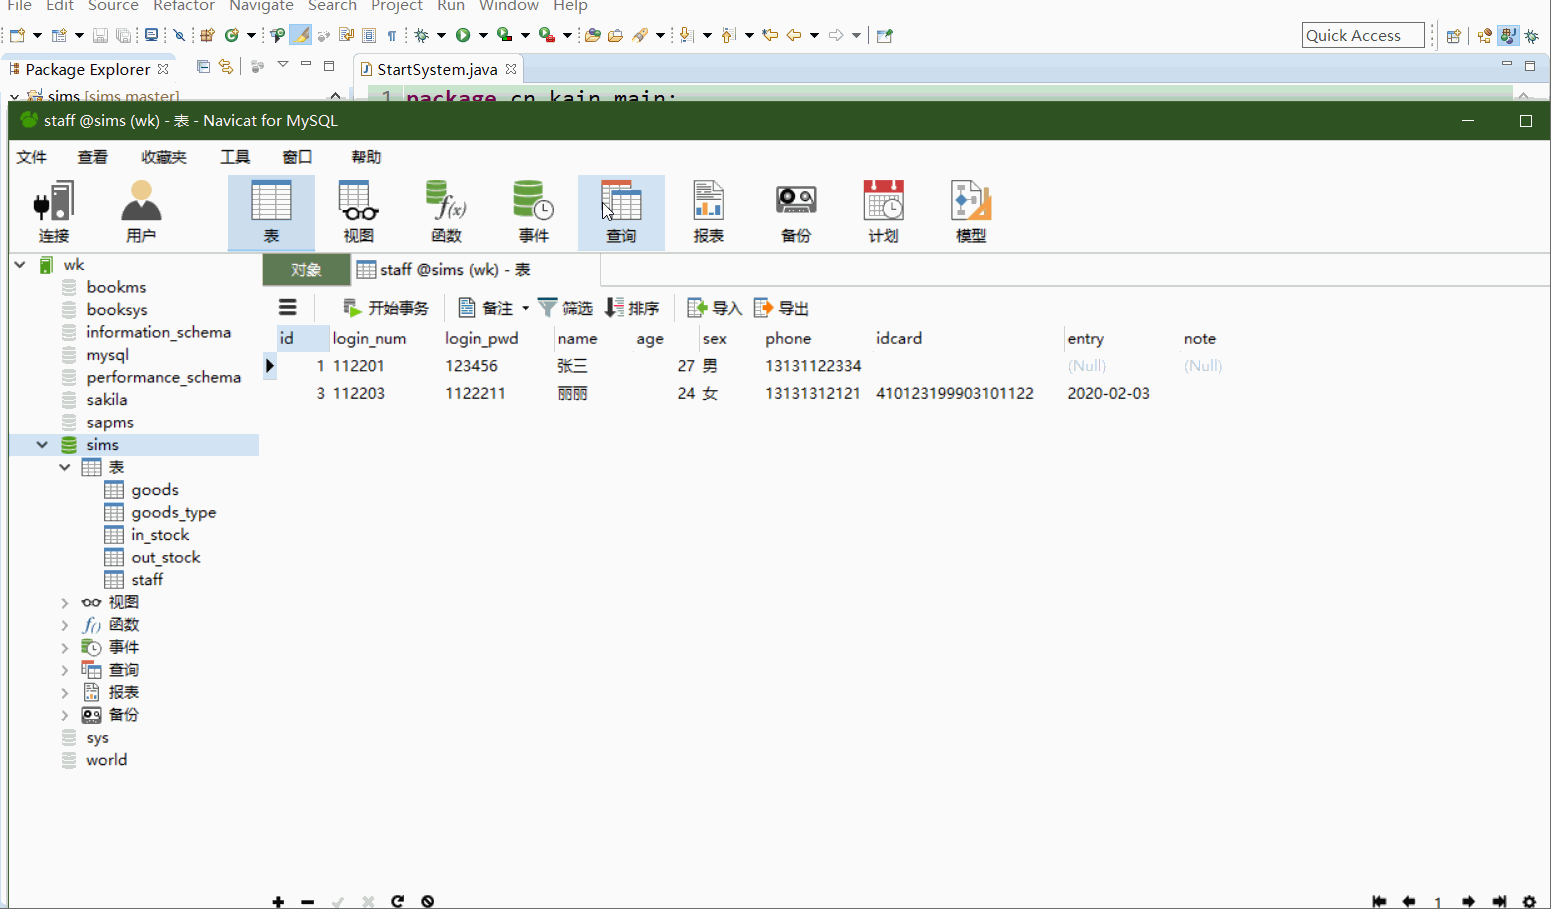Click Eclipse Debug bug icon
This screenshot has height=909, width=1551.
point(422,35)
